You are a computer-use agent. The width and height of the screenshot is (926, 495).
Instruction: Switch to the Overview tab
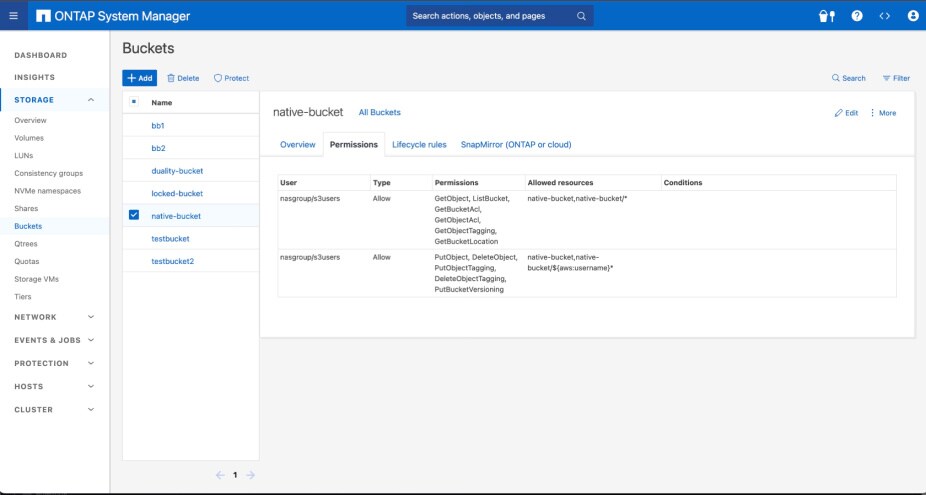[x=297, y=145]
